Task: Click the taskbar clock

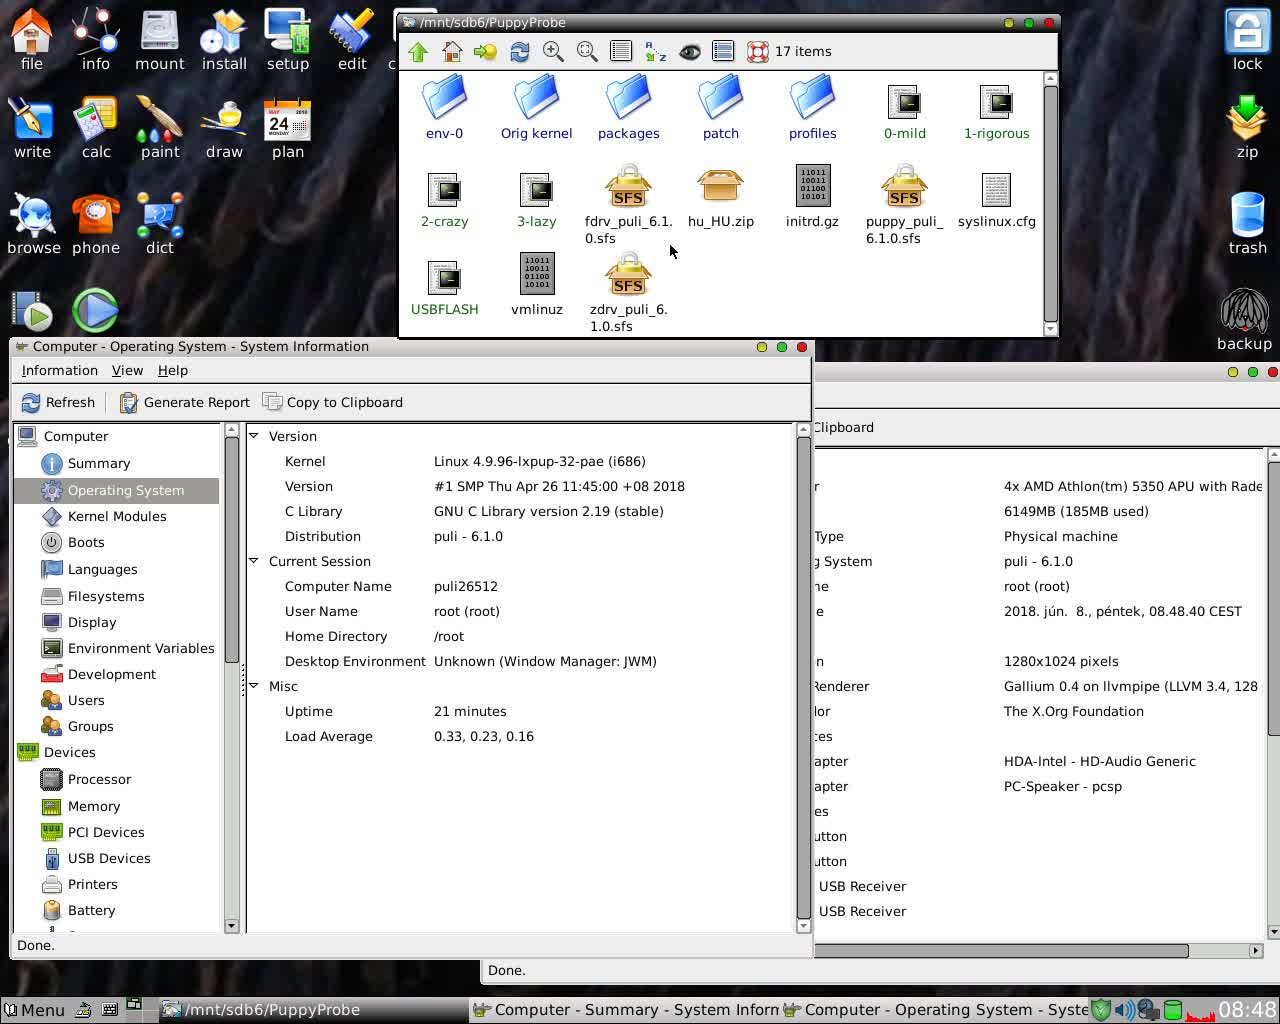Action: pos(1247,1010)
